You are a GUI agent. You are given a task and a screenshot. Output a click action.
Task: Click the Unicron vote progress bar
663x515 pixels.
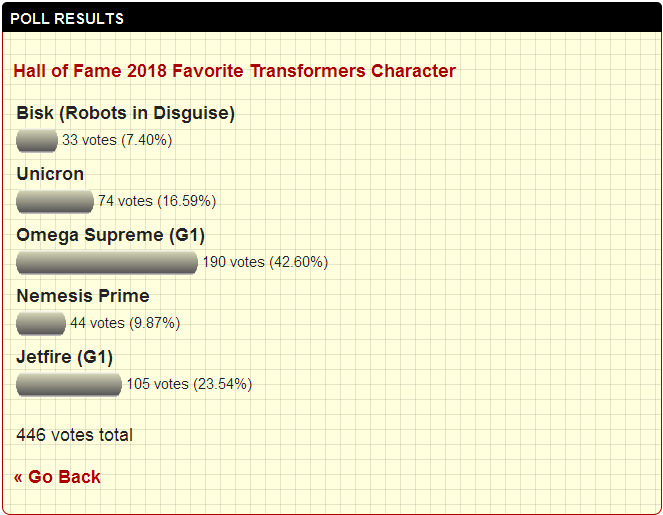[x=55, y=201]
